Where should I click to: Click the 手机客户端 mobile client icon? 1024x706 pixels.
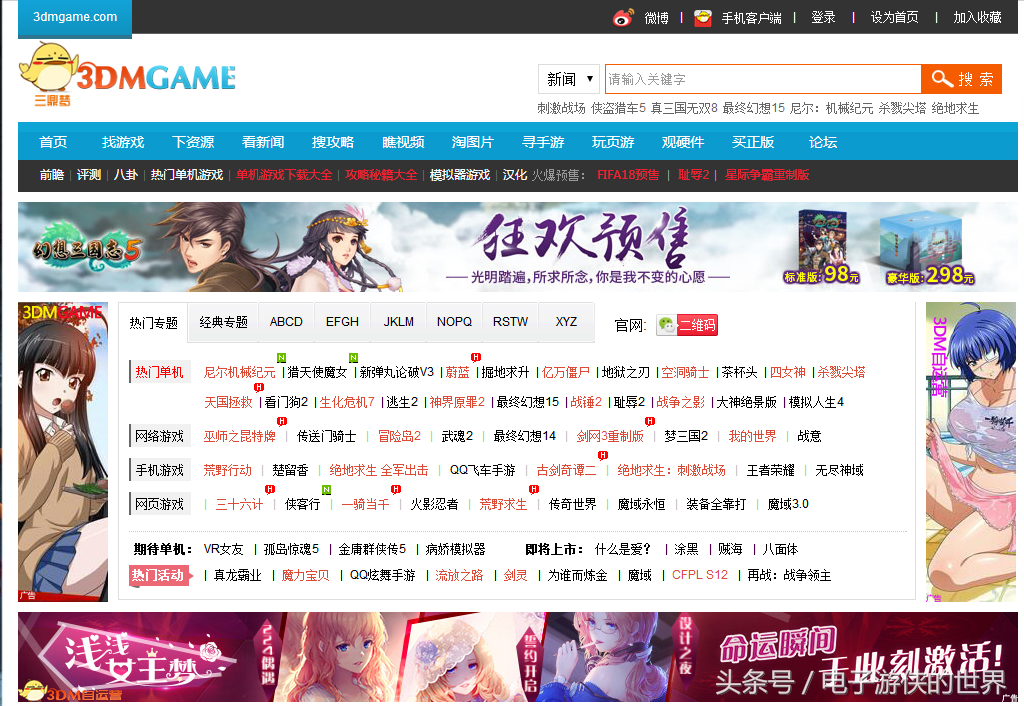click(x=702, y=17)
